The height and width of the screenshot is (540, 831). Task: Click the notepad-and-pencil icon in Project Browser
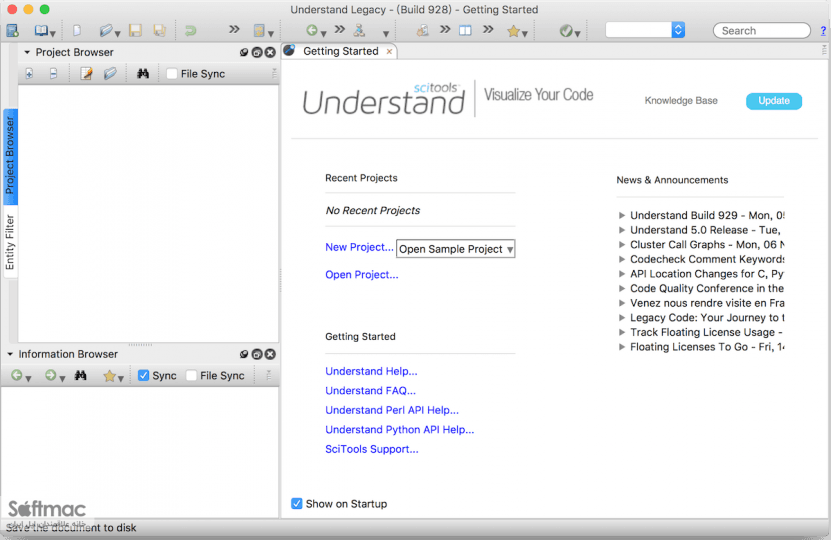pos(86,74)
